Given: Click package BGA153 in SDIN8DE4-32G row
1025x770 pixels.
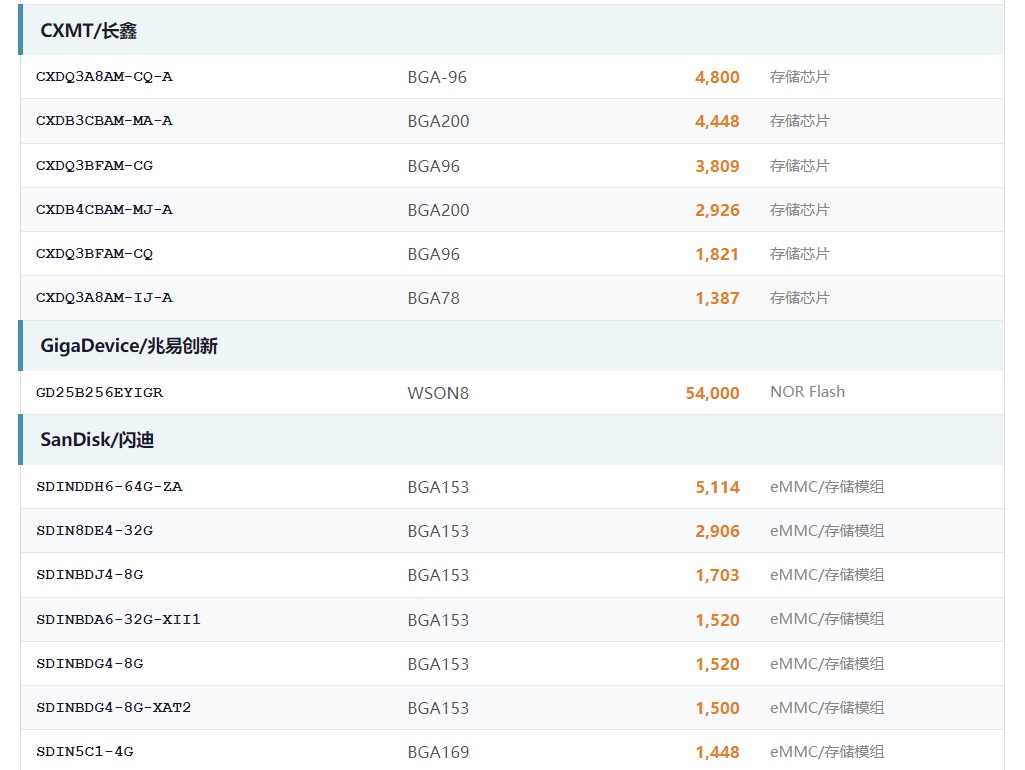Looking at the screenshot, I should [438, 531].
